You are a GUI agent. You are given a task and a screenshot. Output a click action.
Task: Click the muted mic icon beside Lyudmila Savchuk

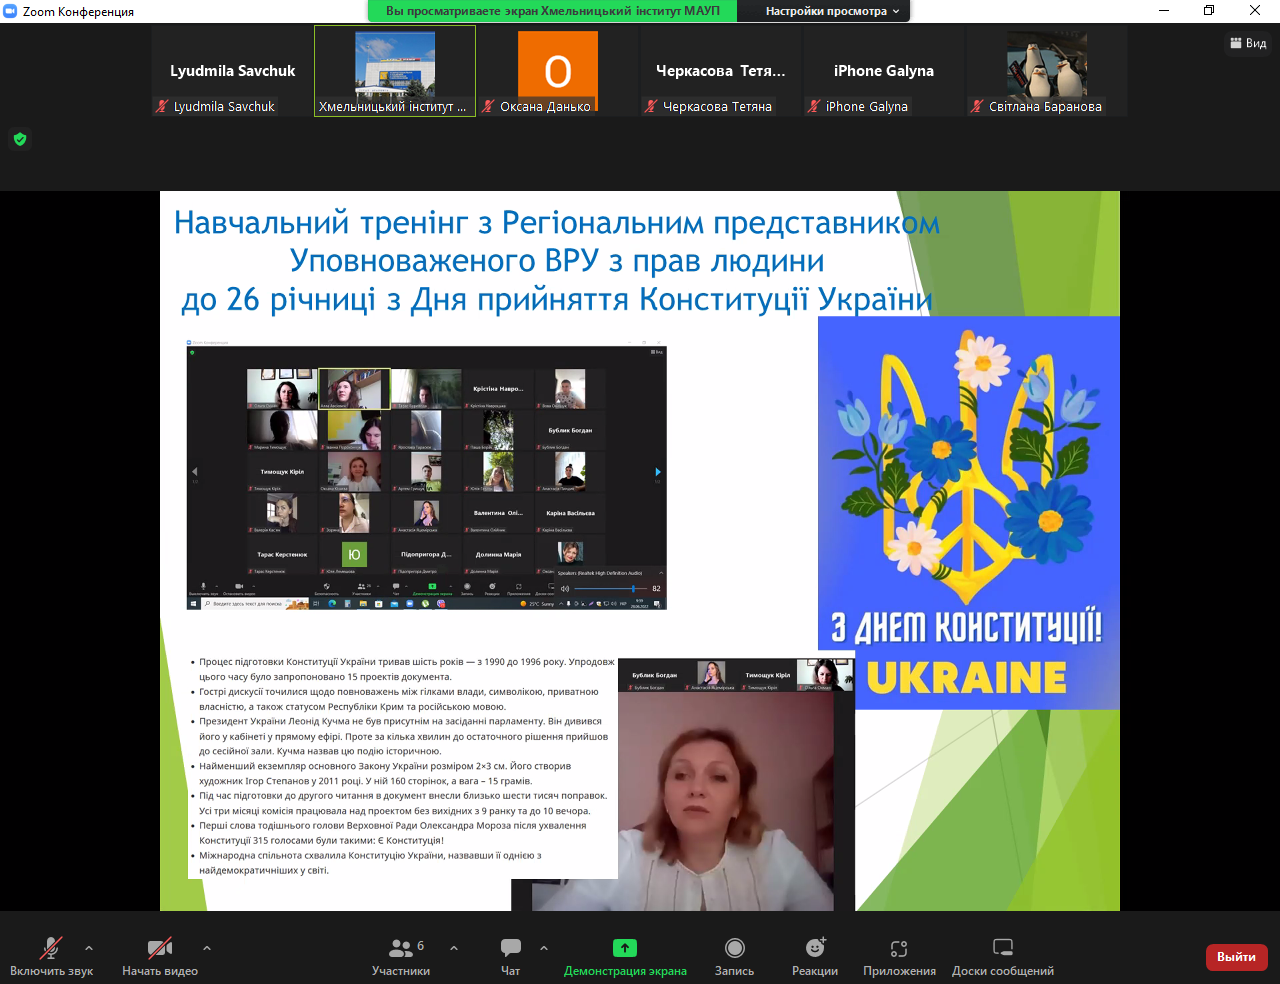coord(162,106)
